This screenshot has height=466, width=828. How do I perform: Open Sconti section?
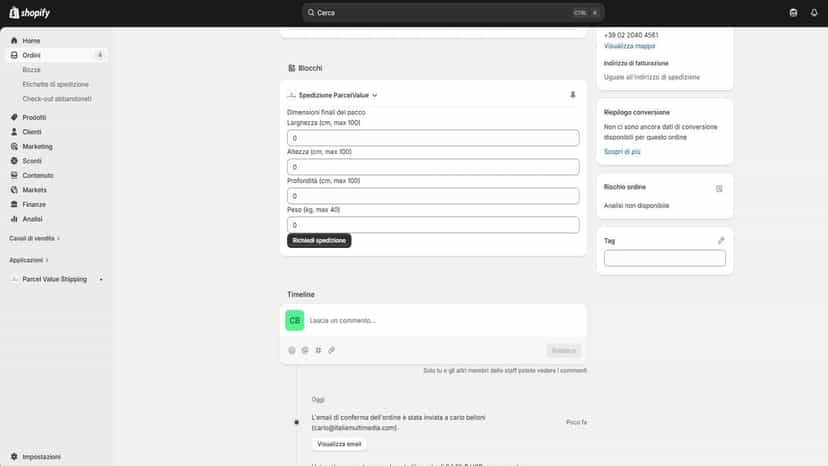click(x=32, y=161)
